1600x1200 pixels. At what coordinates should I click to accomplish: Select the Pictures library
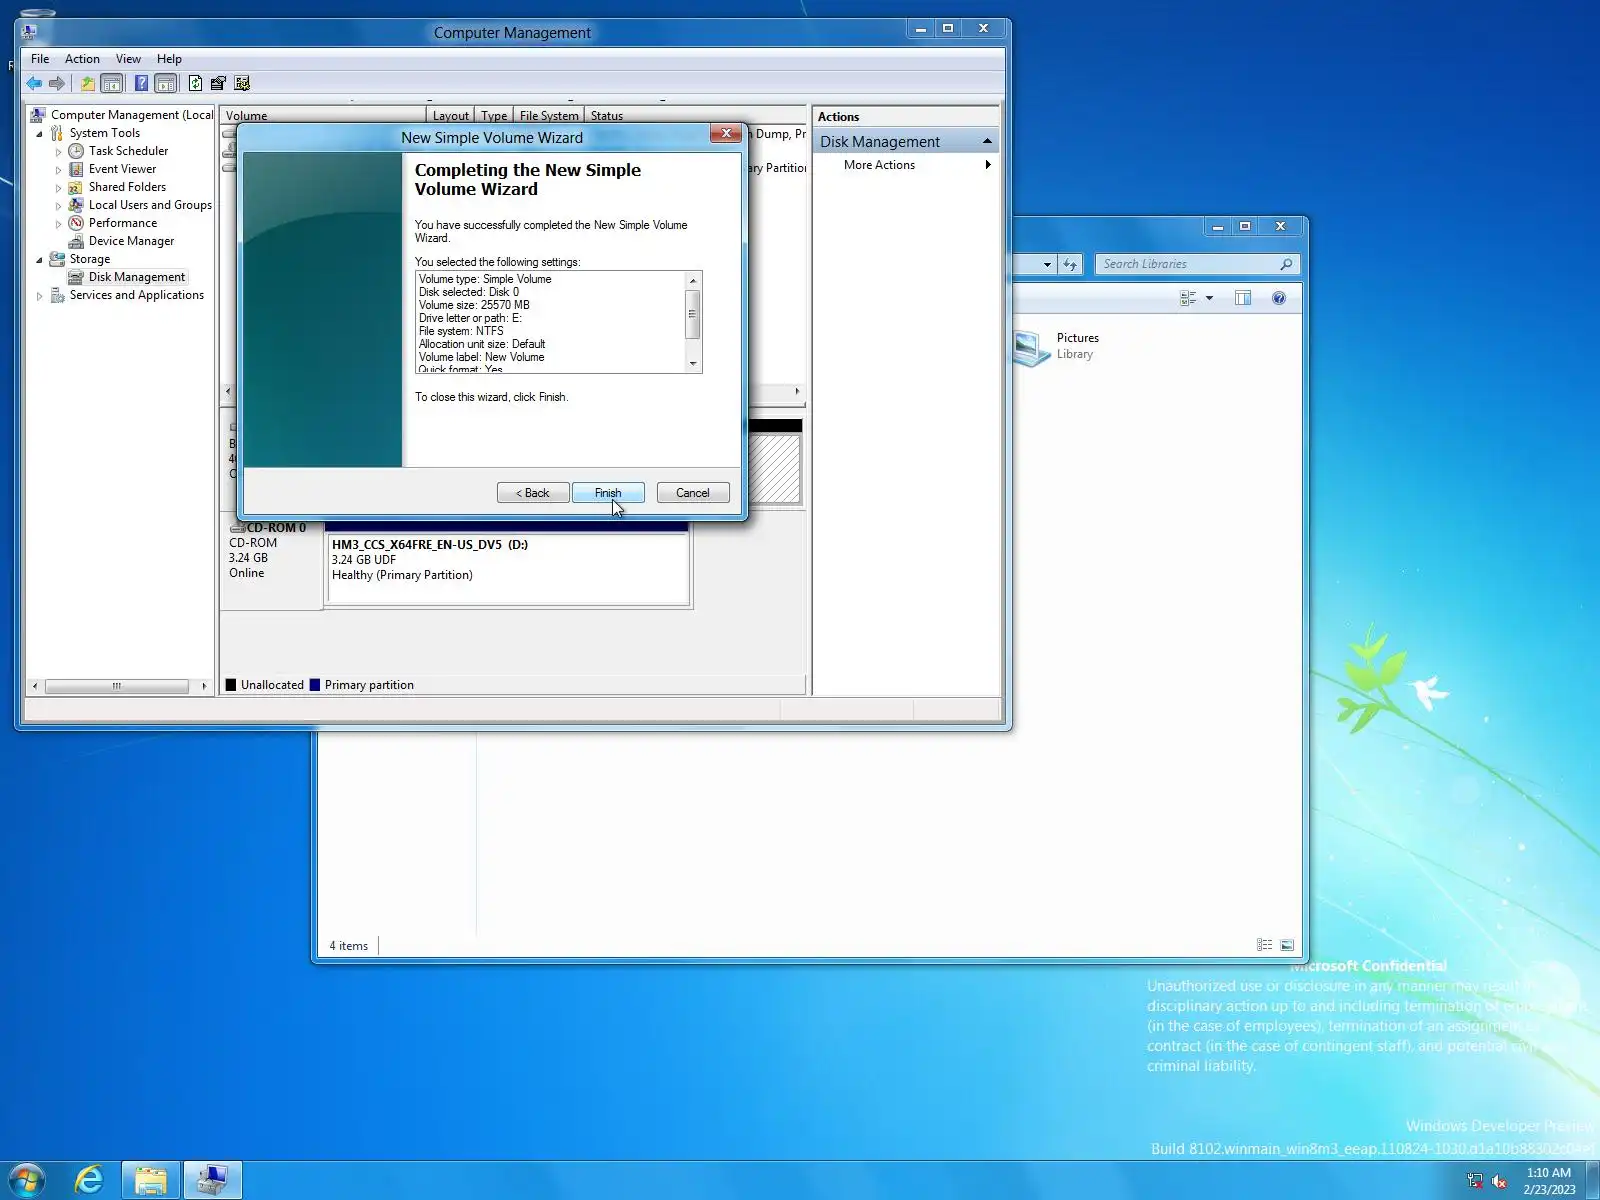pos(1058,346)
